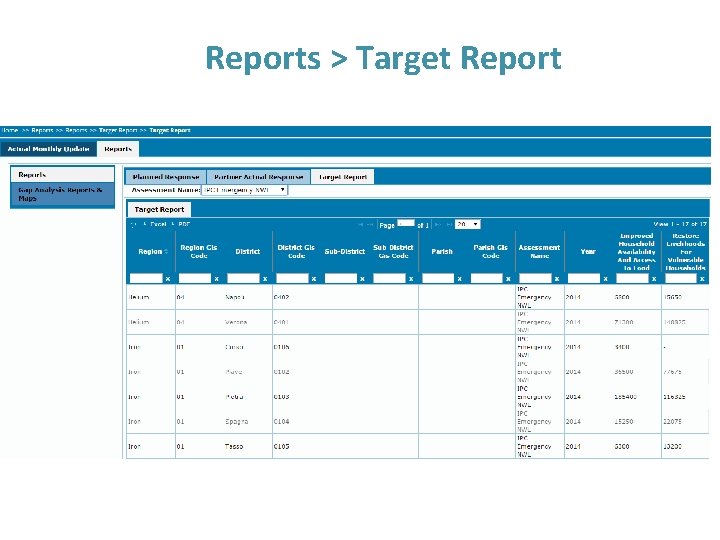Sort by the Parish Gis Code header

point(490,252)
